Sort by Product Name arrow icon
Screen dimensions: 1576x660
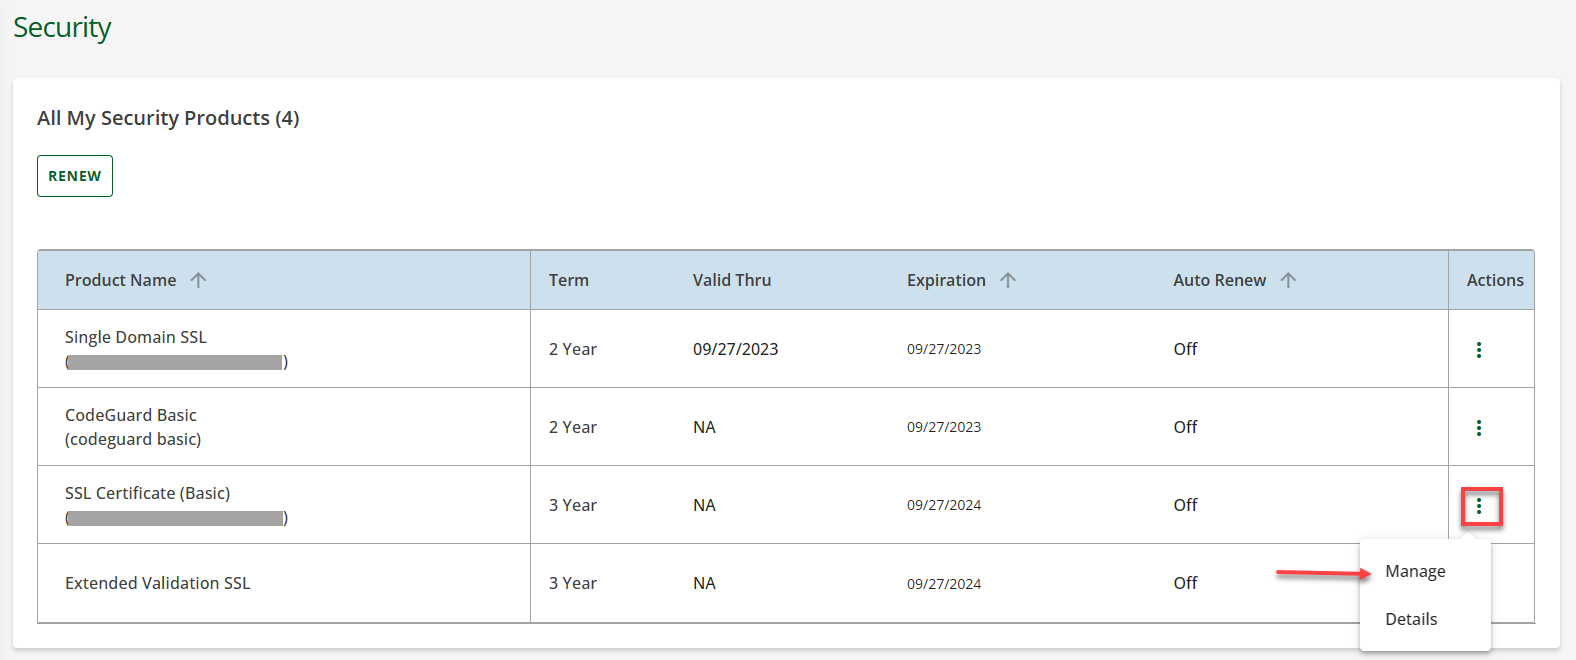[x=198, y=280]
